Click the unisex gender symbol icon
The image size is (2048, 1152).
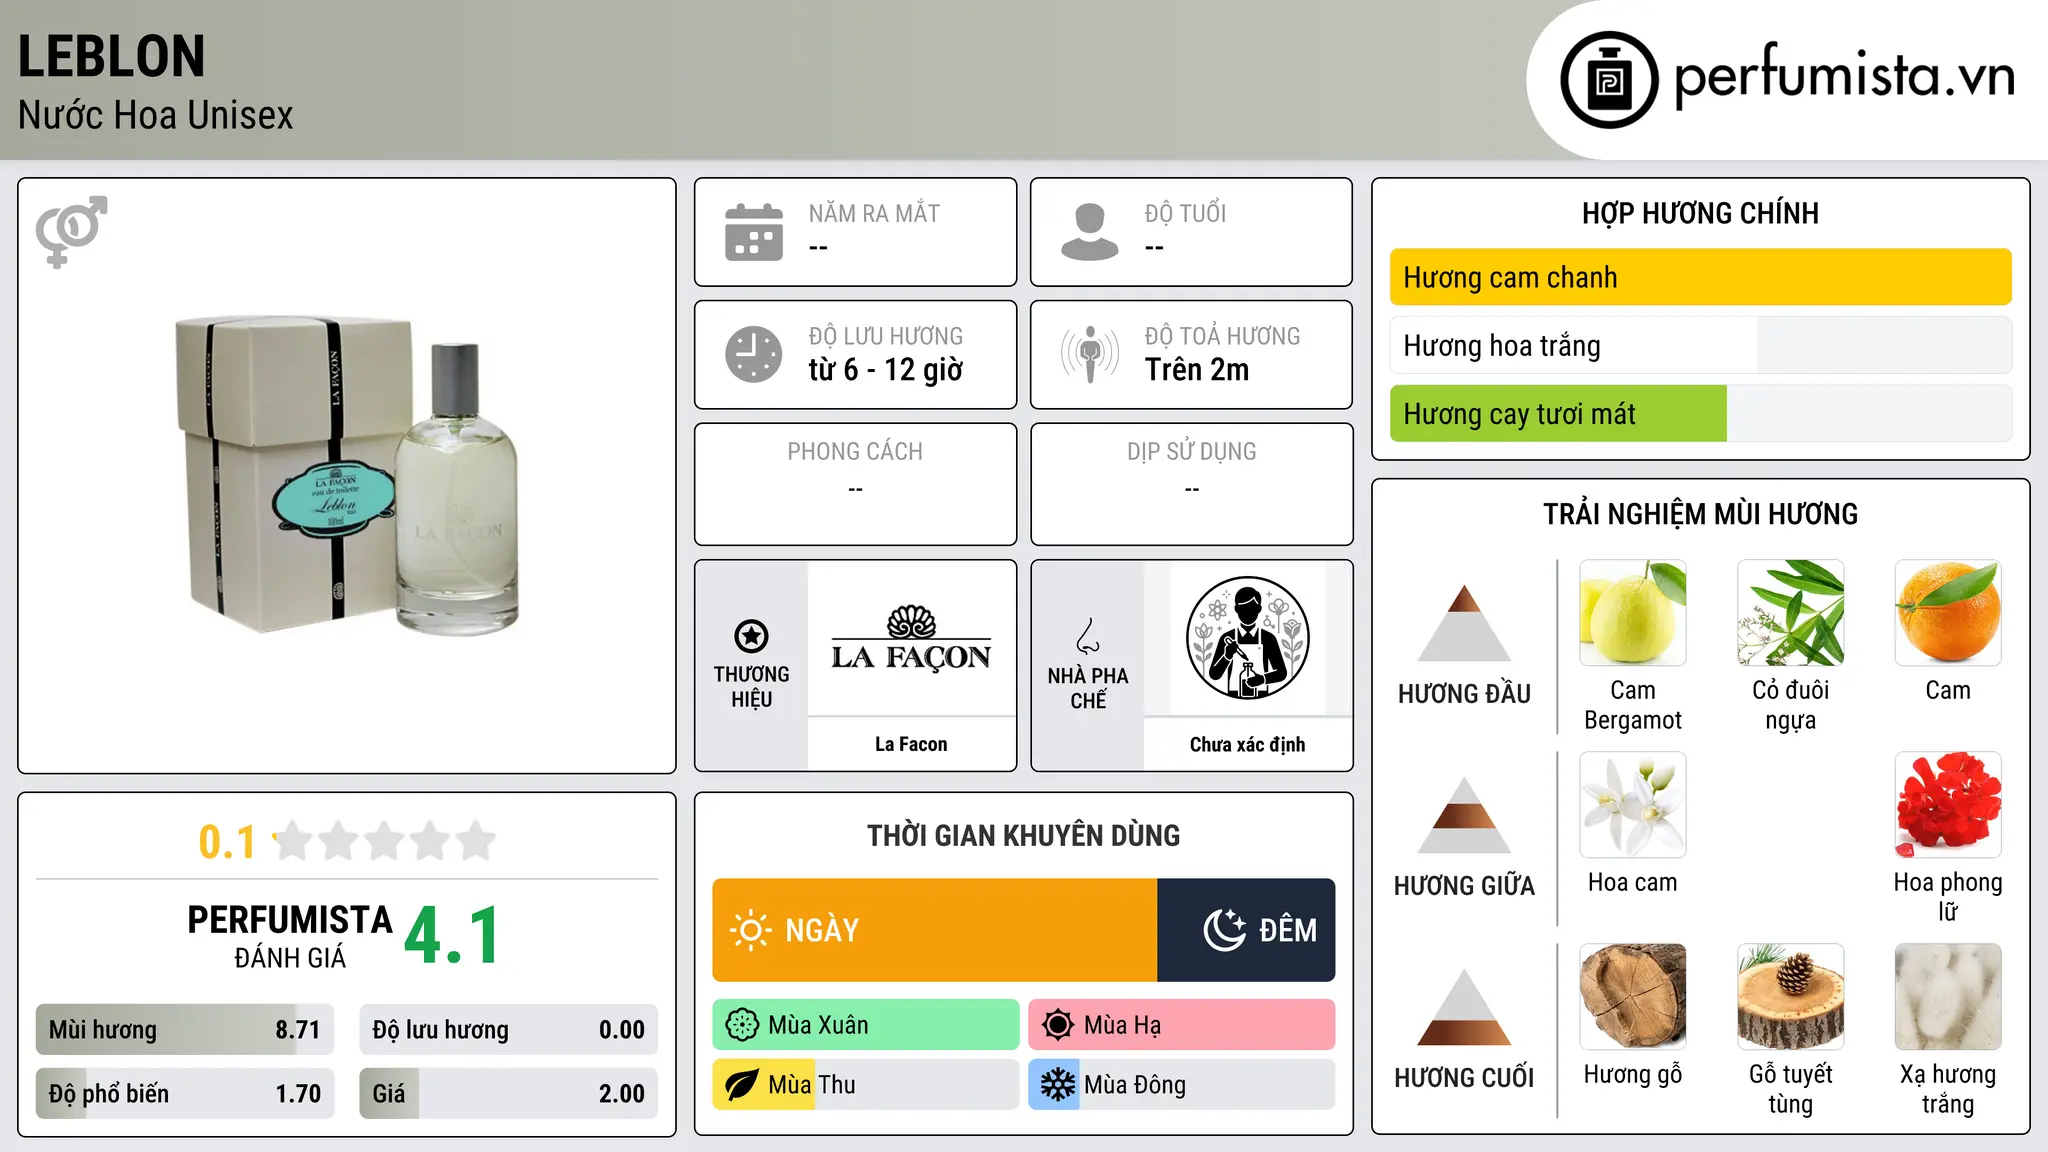71,231
